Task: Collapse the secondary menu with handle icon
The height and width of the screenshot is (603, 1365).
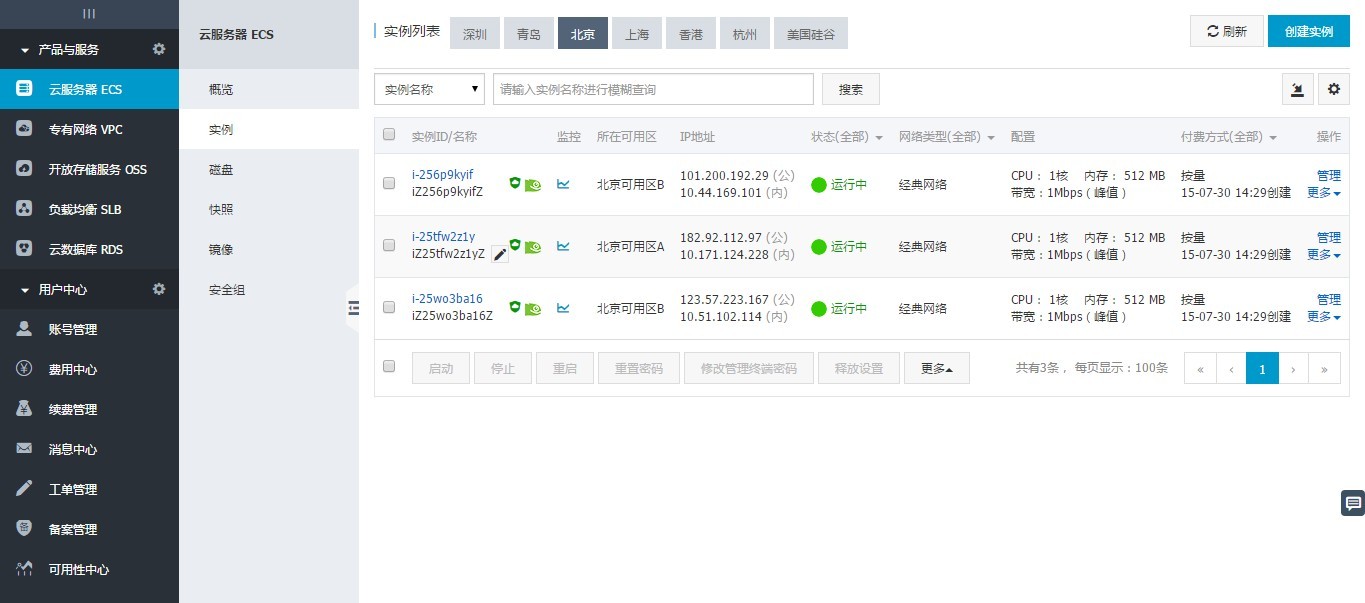Action: [x=353, y=308]
